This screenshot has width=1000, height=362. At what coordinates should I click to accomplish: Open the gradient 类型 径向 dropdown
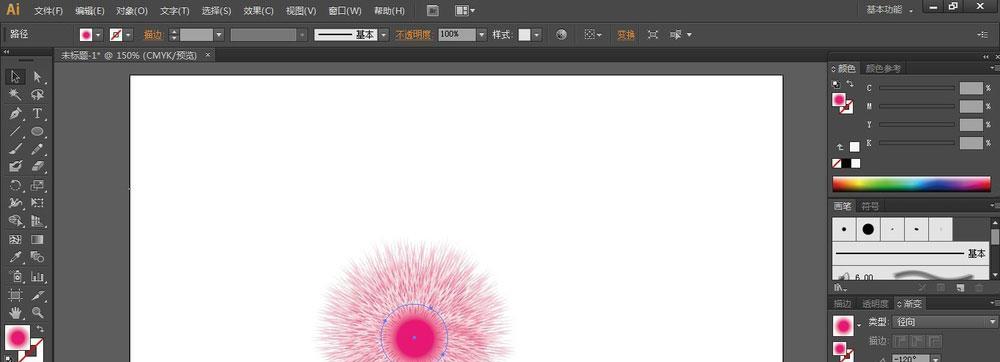coord(944,322)
